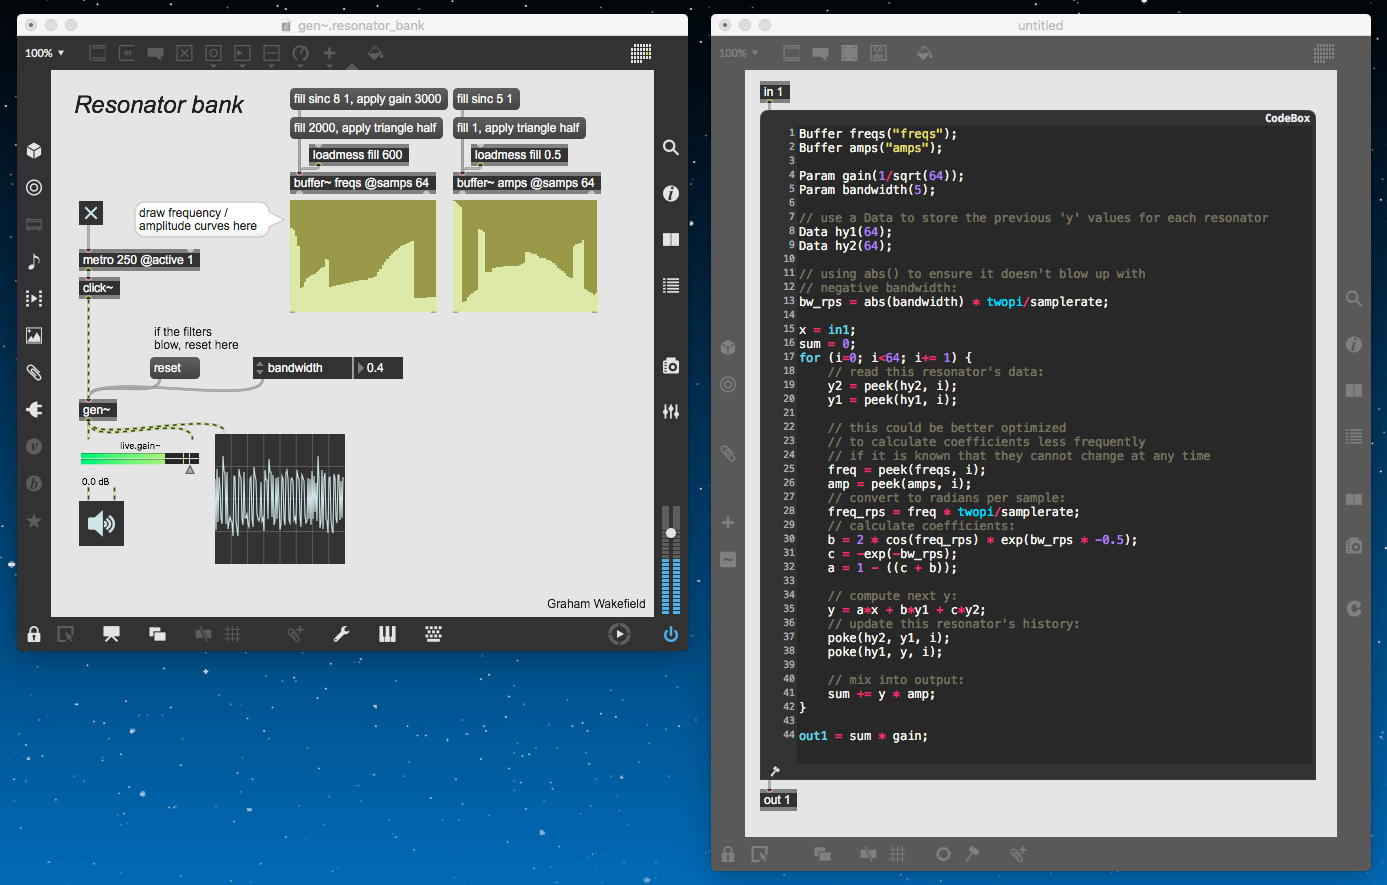Open the Max Console list icon
The width and height of the screenshot is (1387, 885).
(671, 286)
